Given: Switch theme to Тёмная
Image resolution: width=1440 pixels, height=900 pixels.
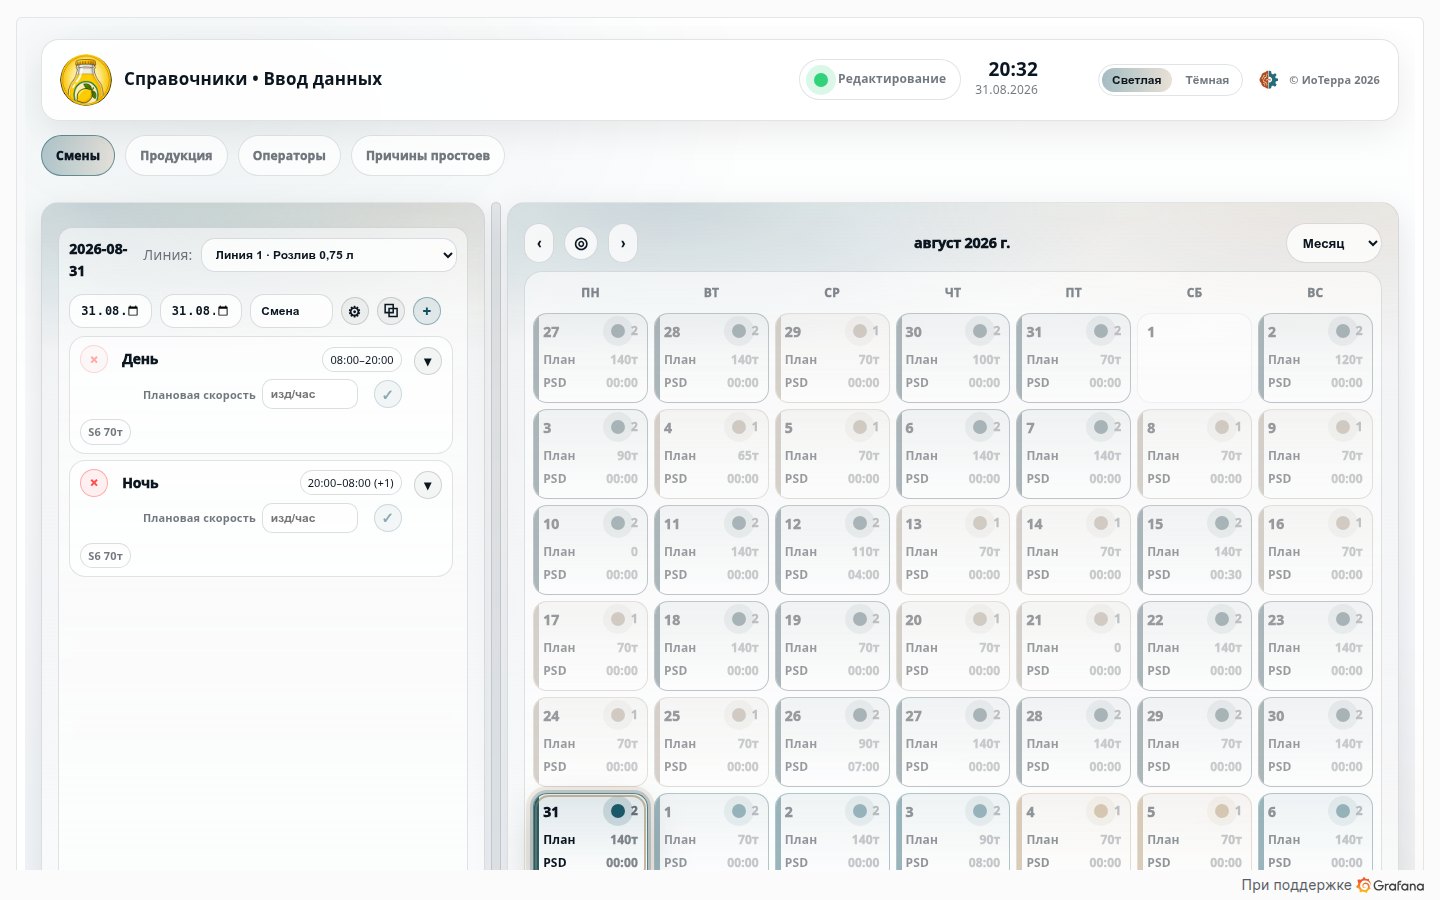Looking at the screenshot, I should 1207,80.
